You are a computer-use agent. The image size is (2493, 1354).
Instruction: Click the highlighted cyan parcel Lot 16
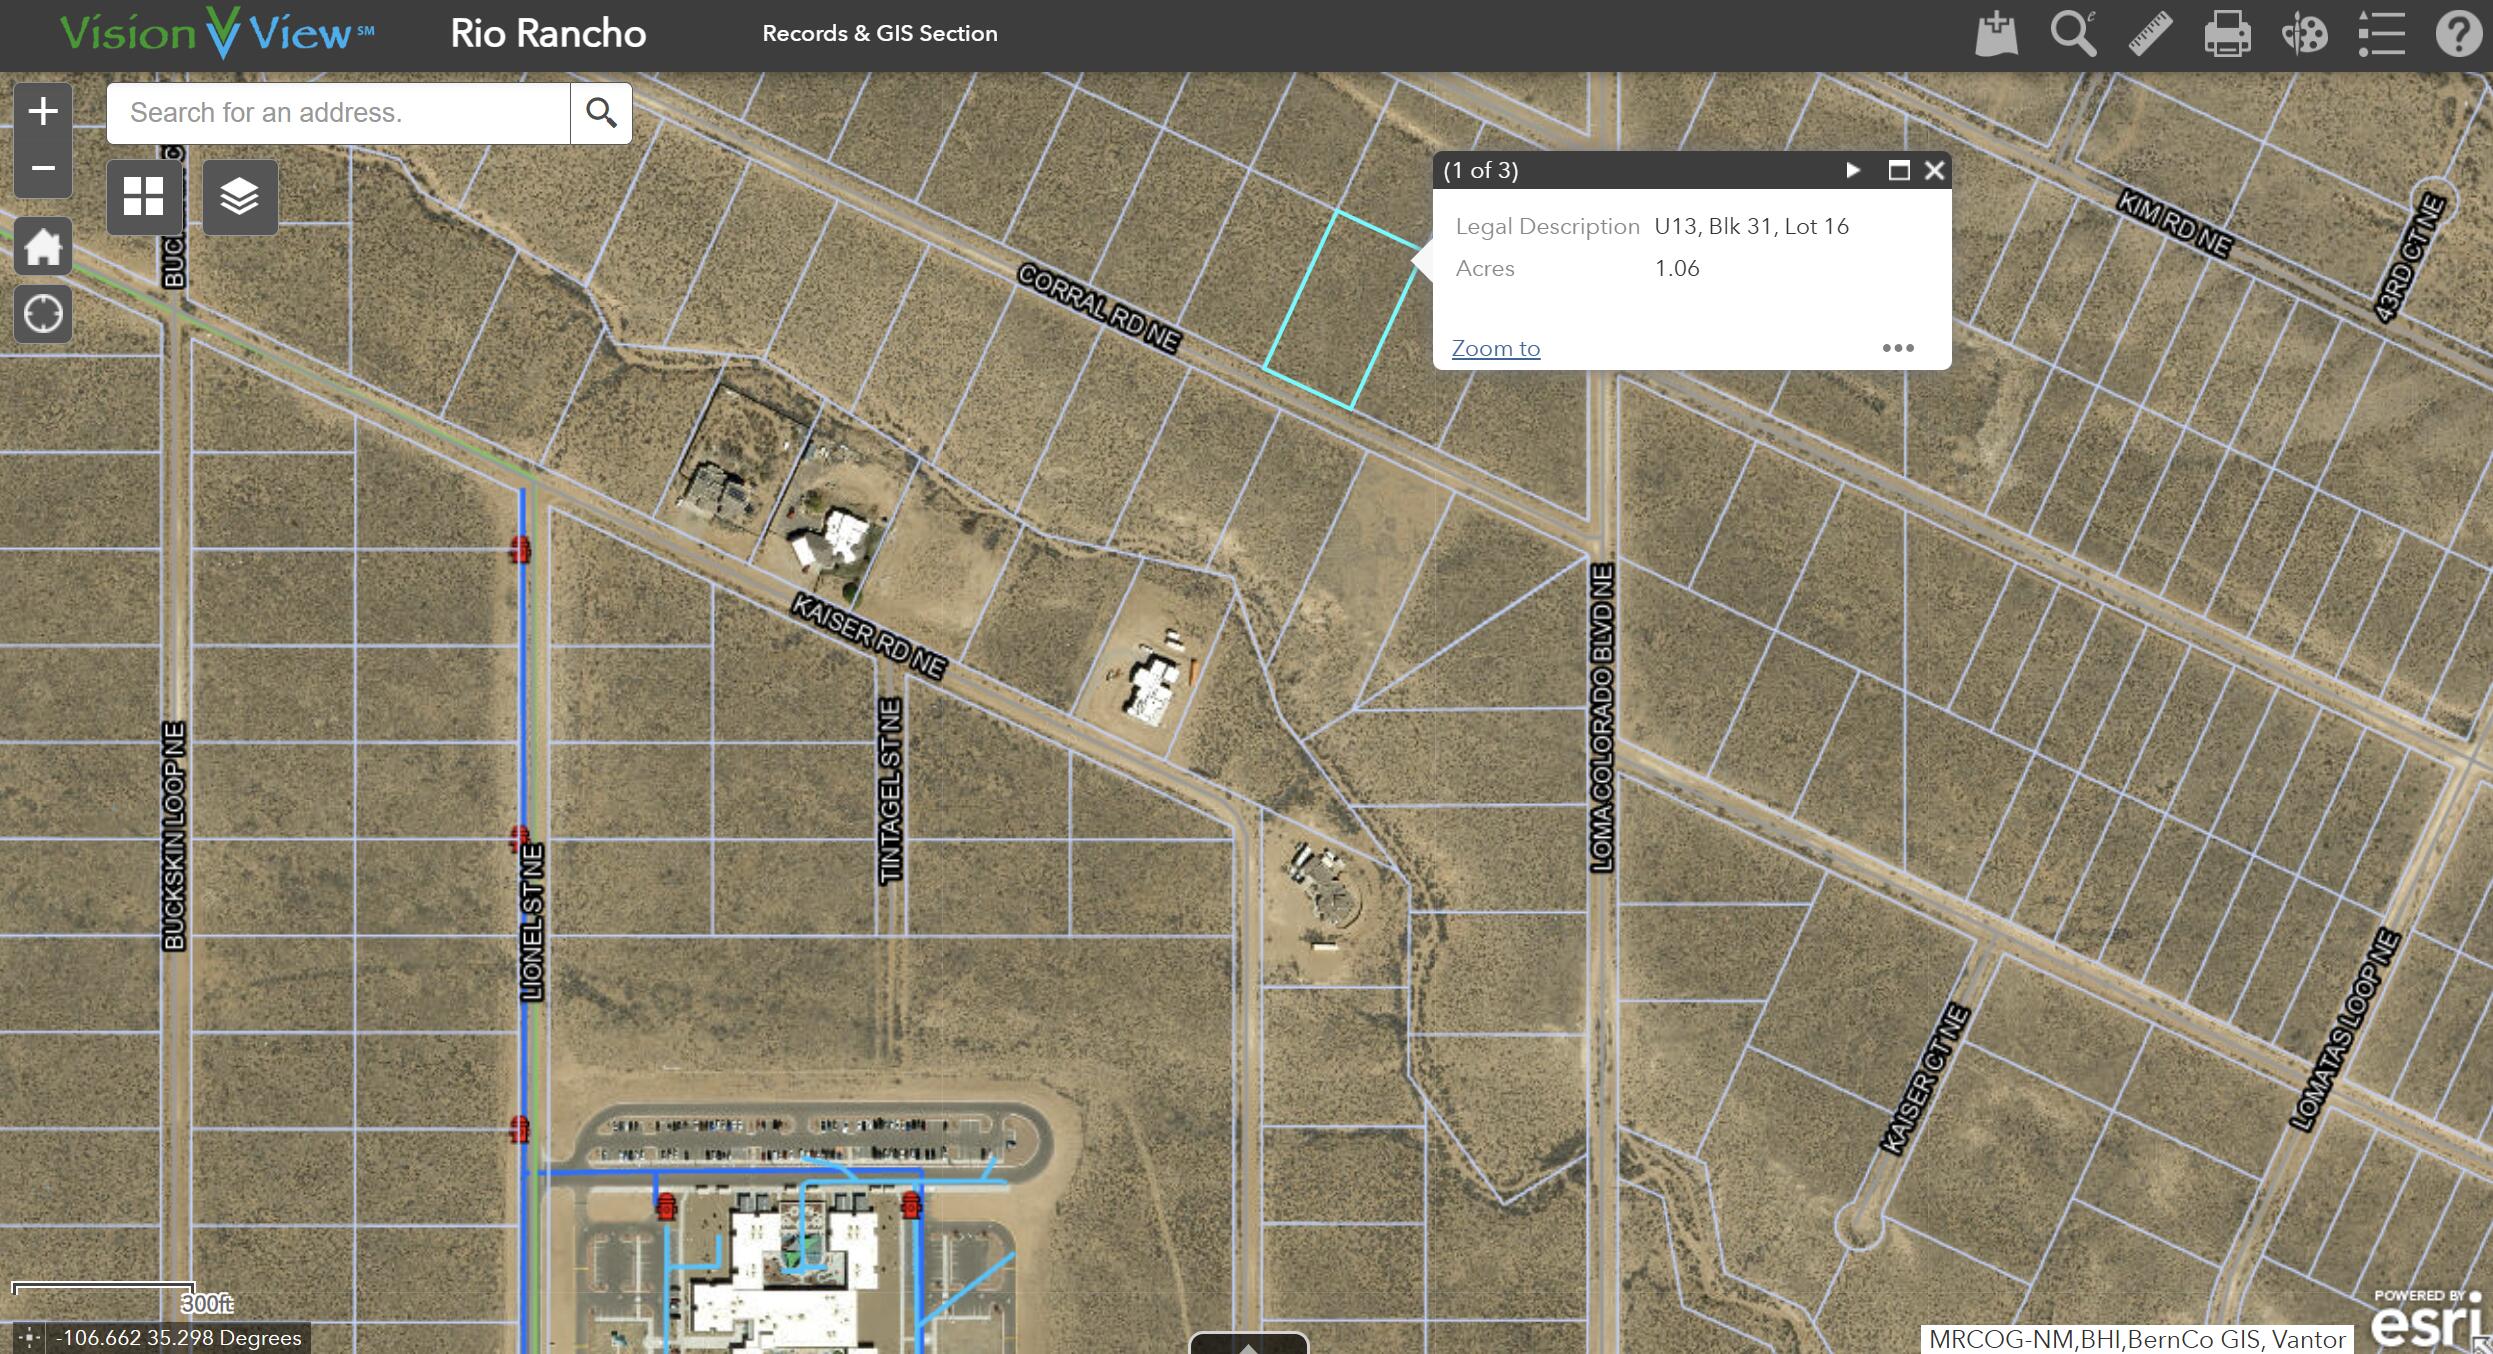[x=1343, y=310]
